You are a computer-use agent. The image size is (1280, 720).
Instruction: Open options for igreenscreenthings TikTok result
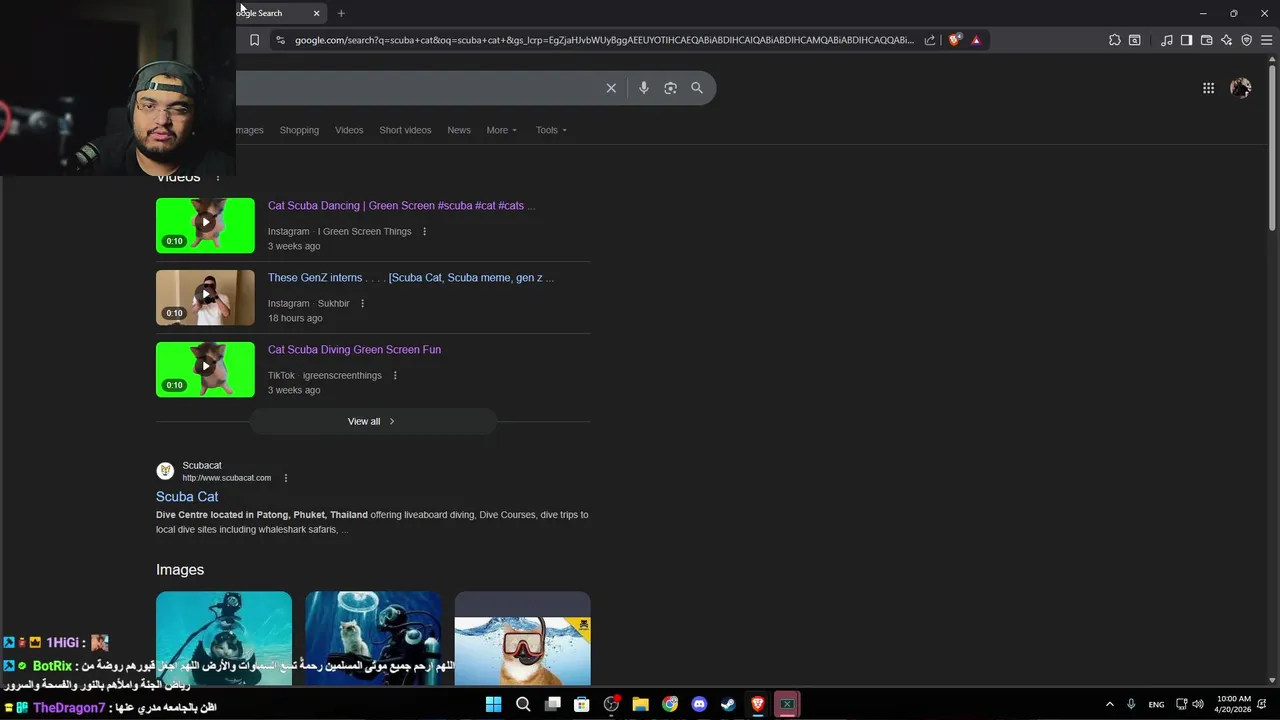tap(394, 375)
